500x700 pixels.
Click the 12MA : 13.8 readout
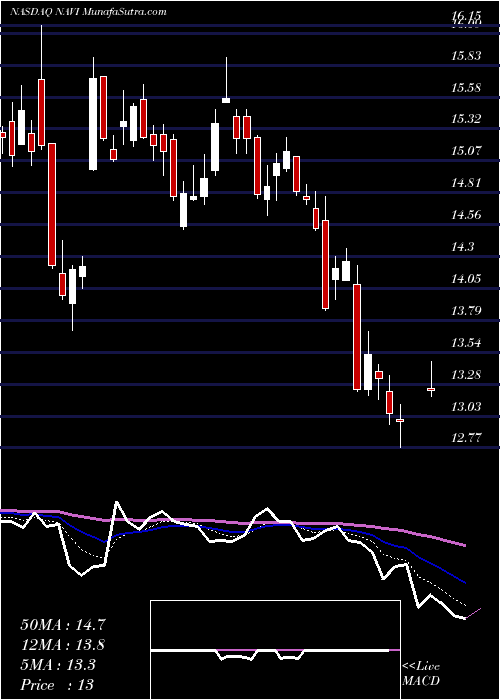tap(62, 645)
